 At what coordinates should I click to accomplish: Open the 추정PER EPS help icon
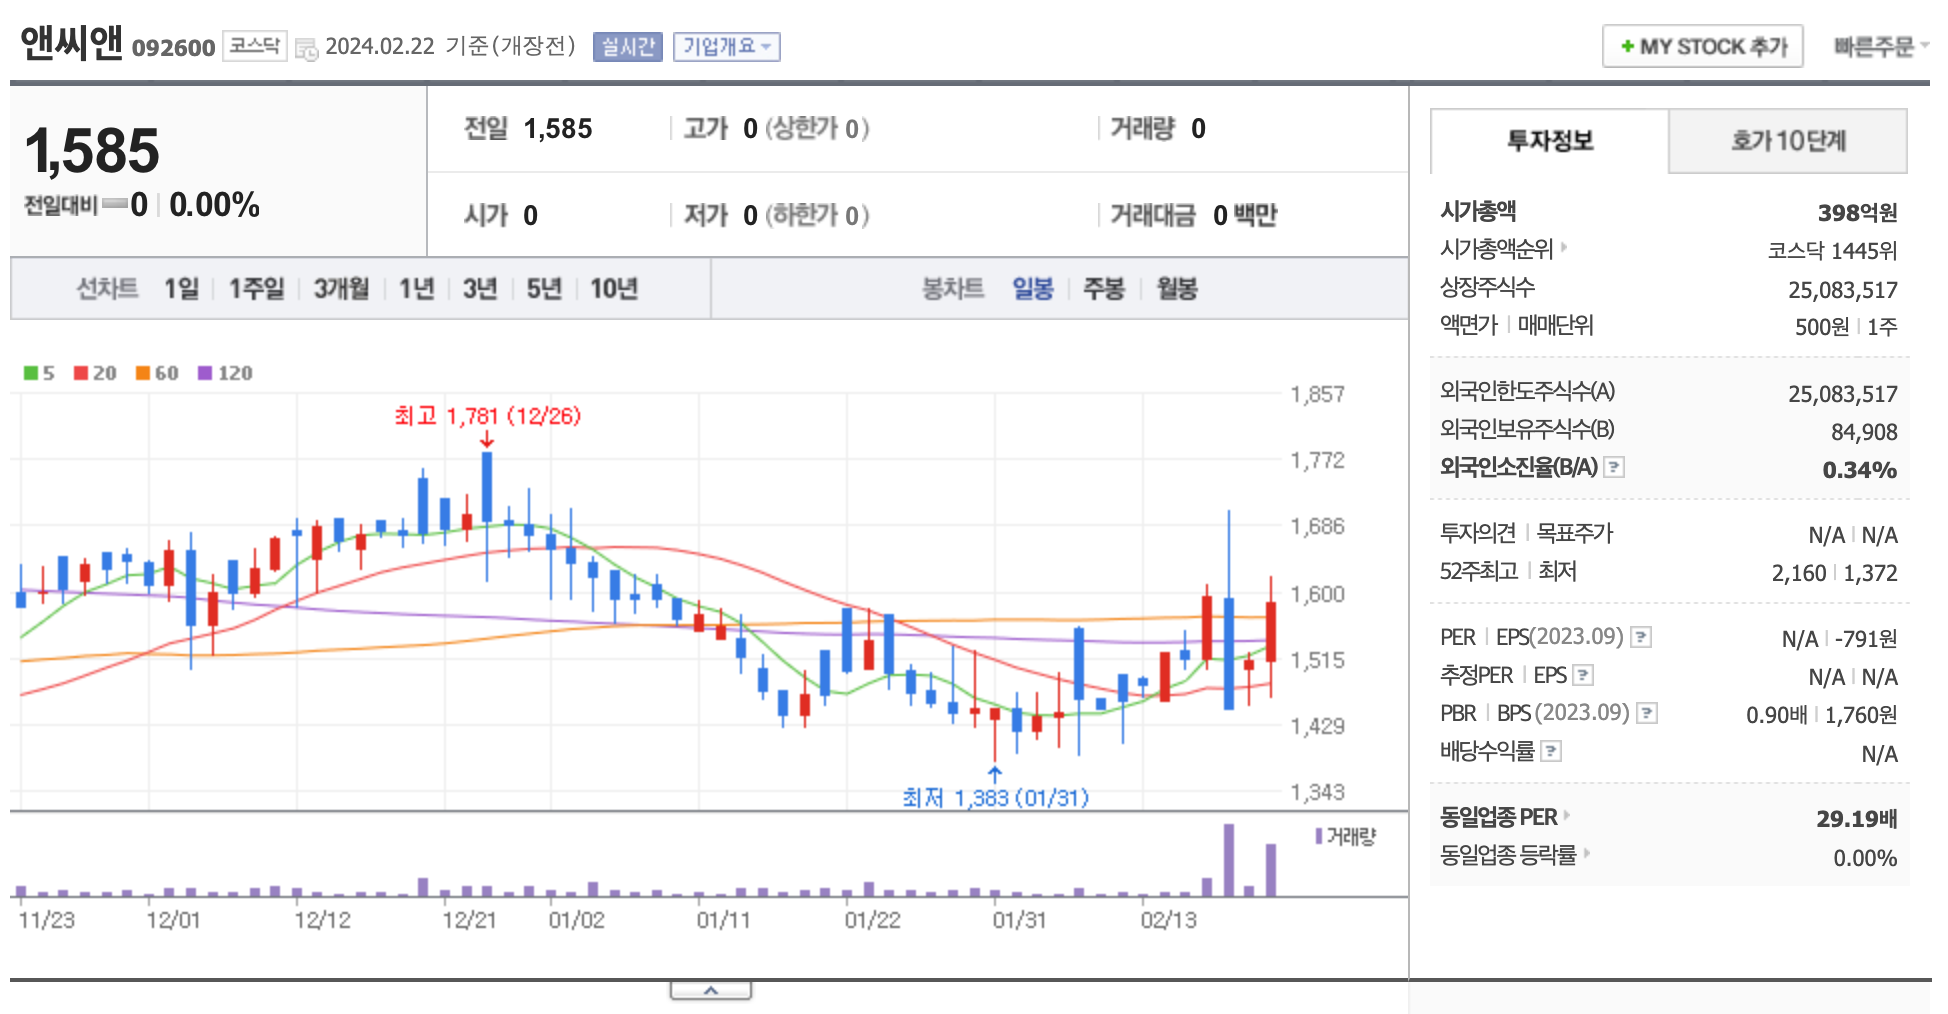[1583, 675]
